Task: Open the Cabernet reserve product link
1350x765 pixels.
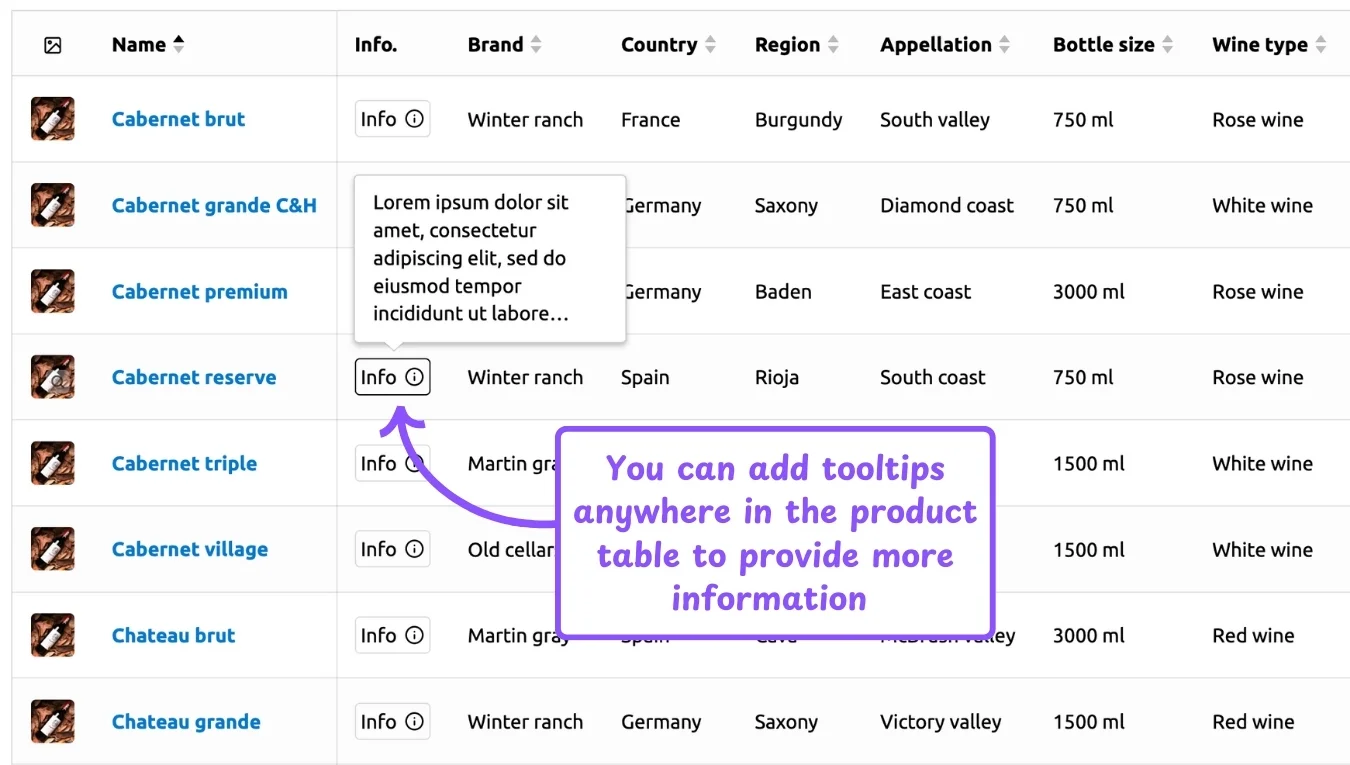Action: (x=194, y=377)
